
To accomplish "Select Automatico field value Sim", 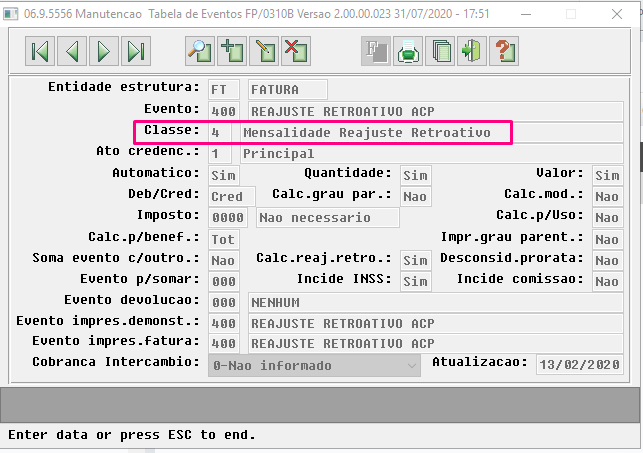I will [x=223, y=175].
